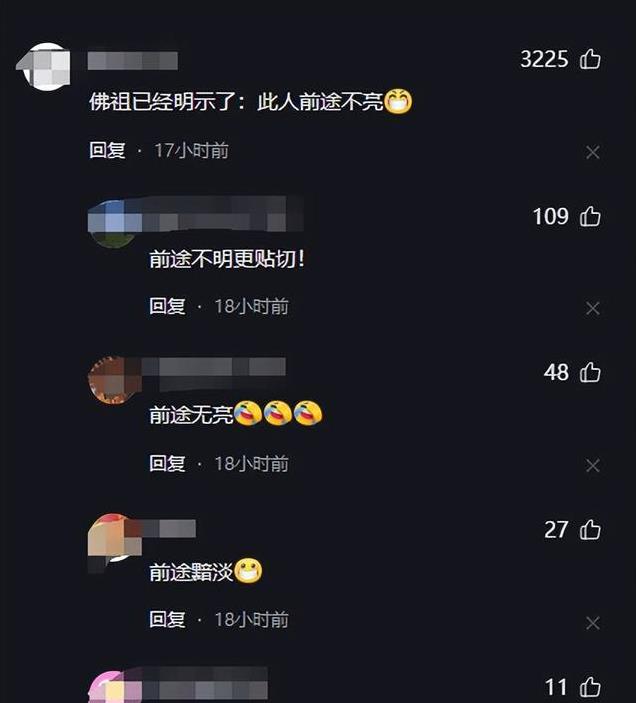Like the 前途黯淡 reply with 27 likes

[590, 529]
